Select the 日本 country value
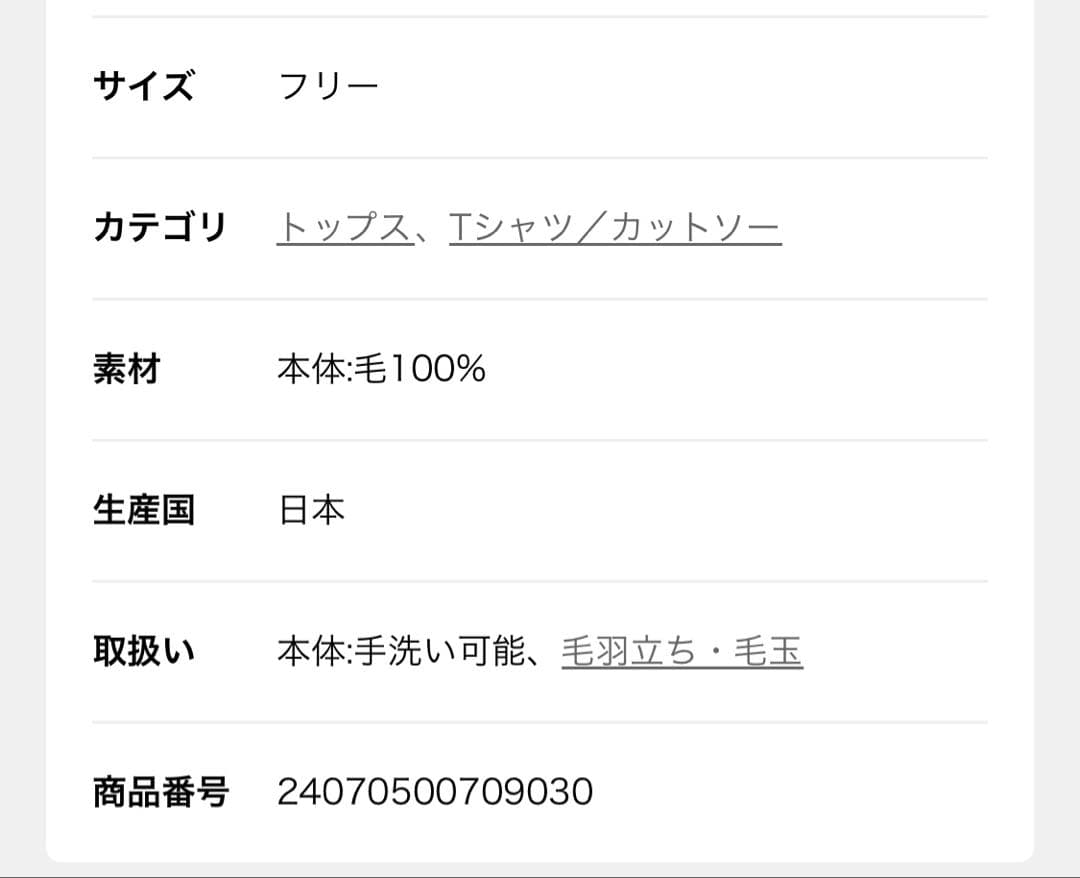 pyautogui.click(x=312, y=509)
